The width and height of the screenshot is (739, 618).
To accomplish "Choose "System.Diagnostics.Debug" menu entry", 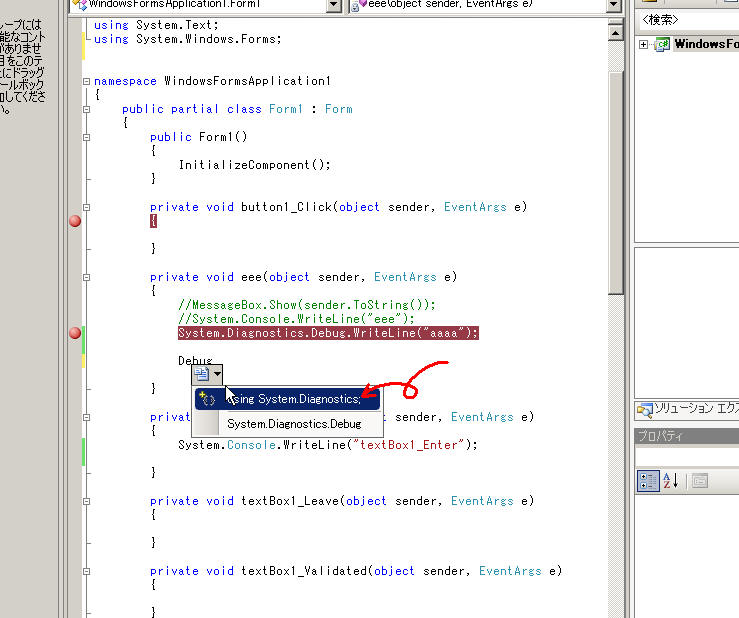I will click(294, 424).
